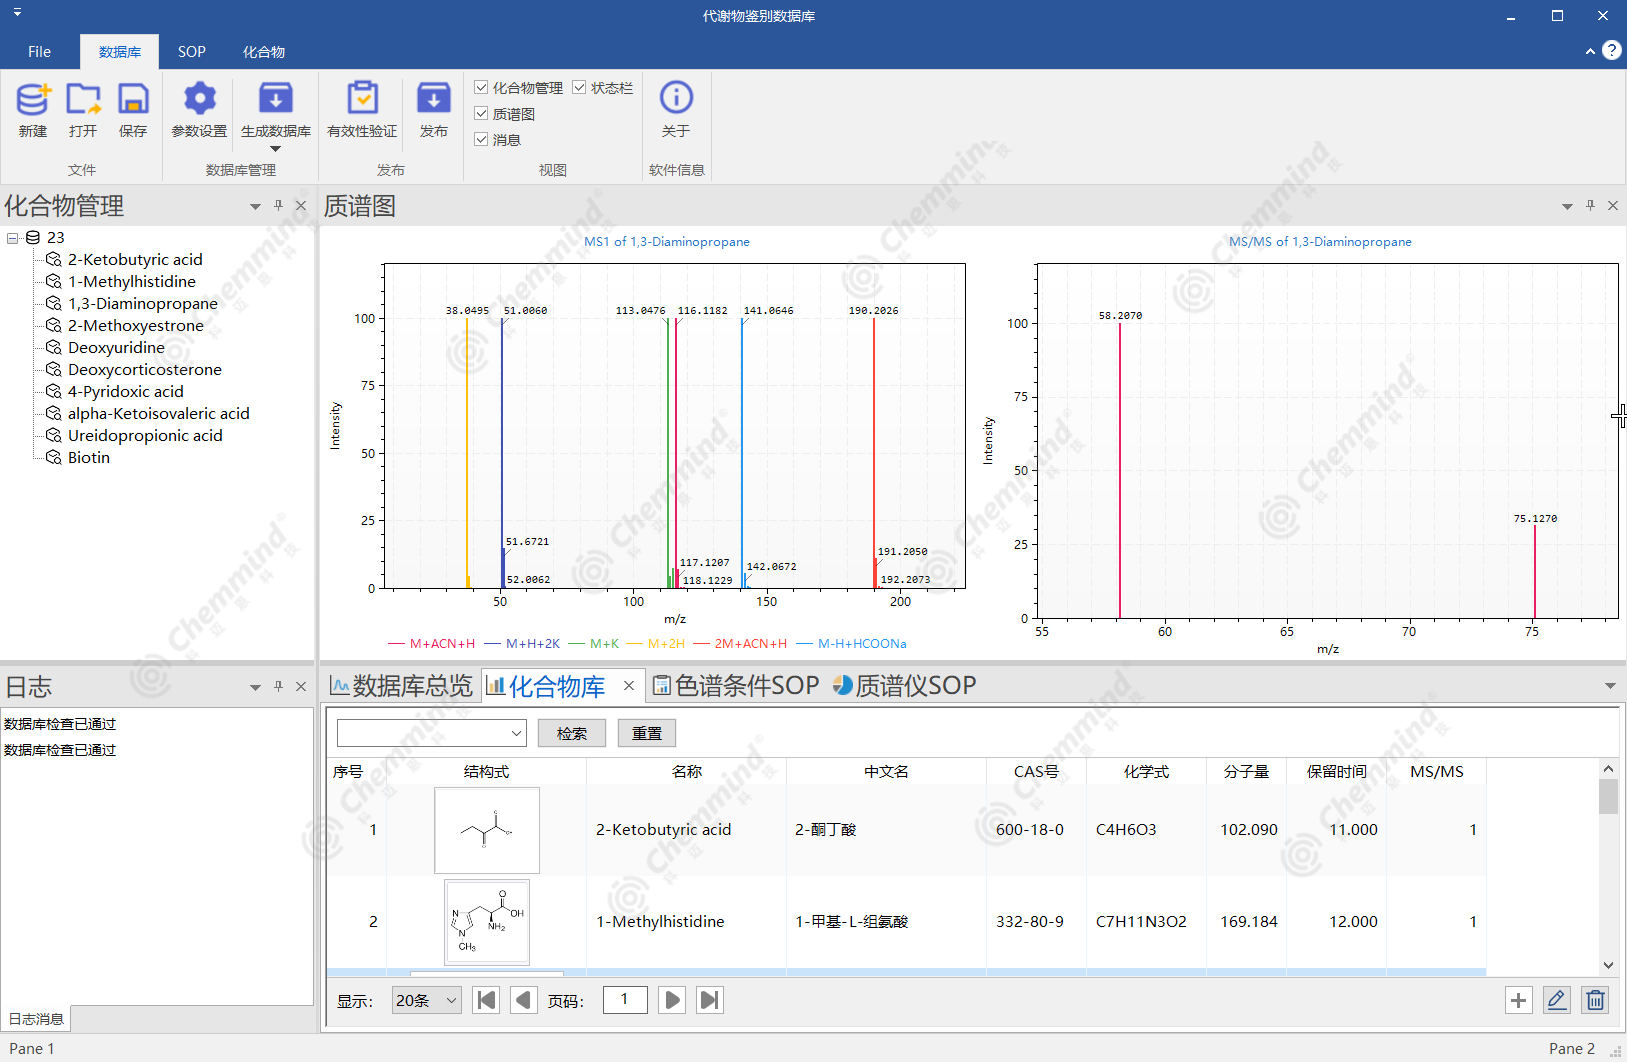Screen dimensions: 1627x1062
Task: Open the quick access toolbar dropdown
Action: click(17, 12)
